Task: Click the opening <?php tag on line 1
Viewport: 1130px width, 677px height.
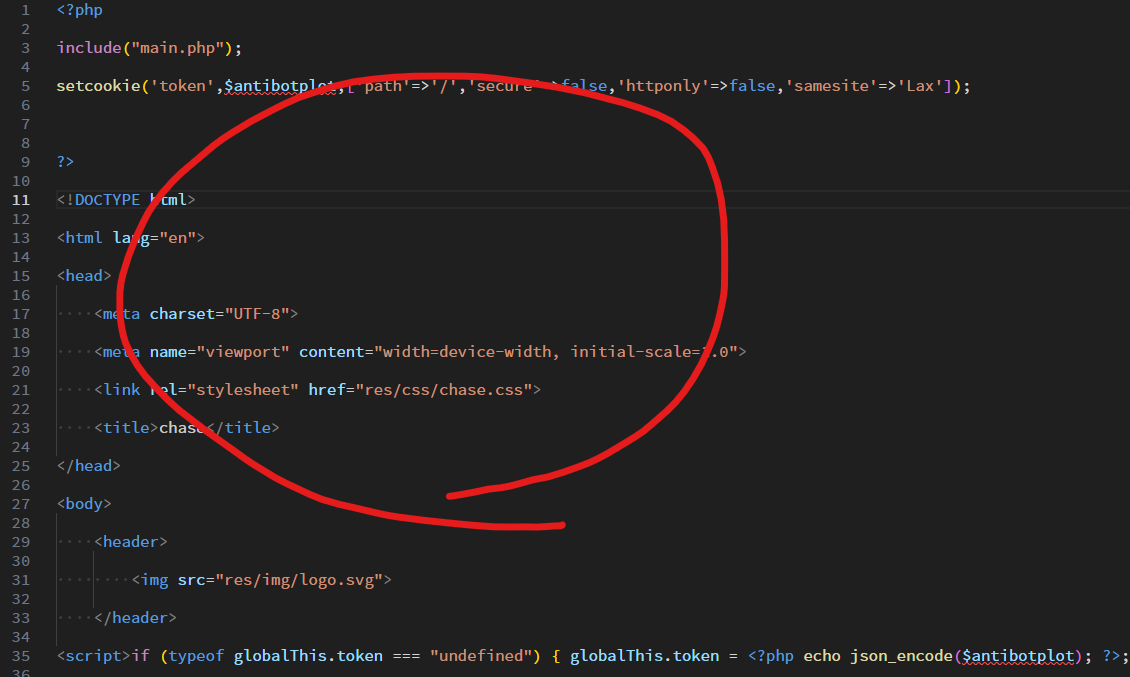Action: click(80, 10)
